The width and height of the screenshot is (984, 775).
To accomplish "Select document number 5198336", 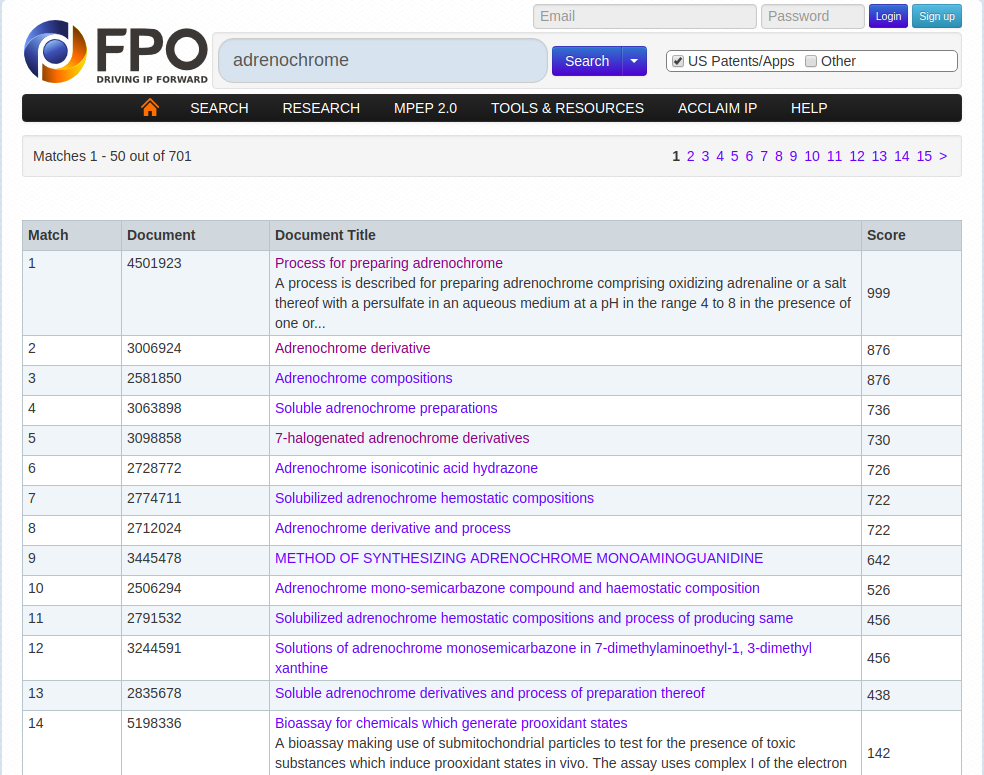I will tap(154, 723).
